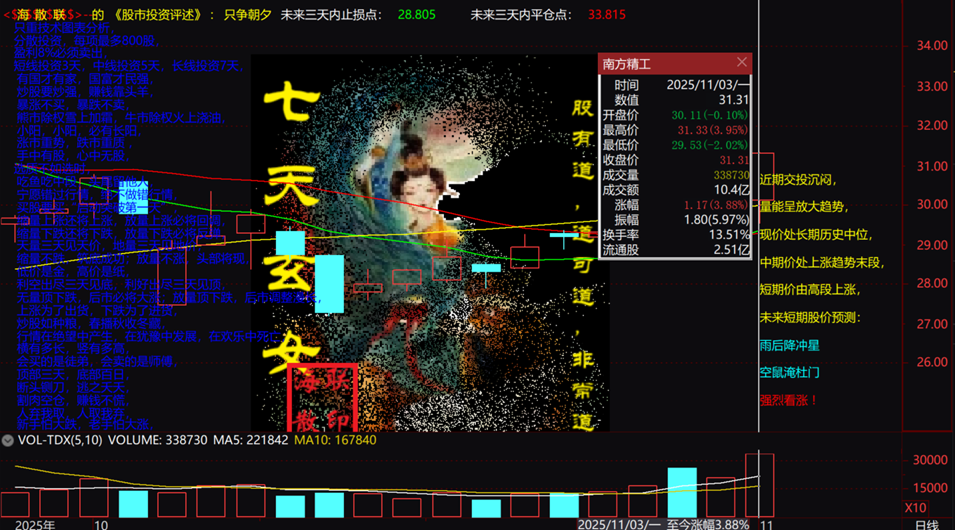Open the 日线 period selector
Viewport: 955px width, 530px height.
click(x=927, y=525)
